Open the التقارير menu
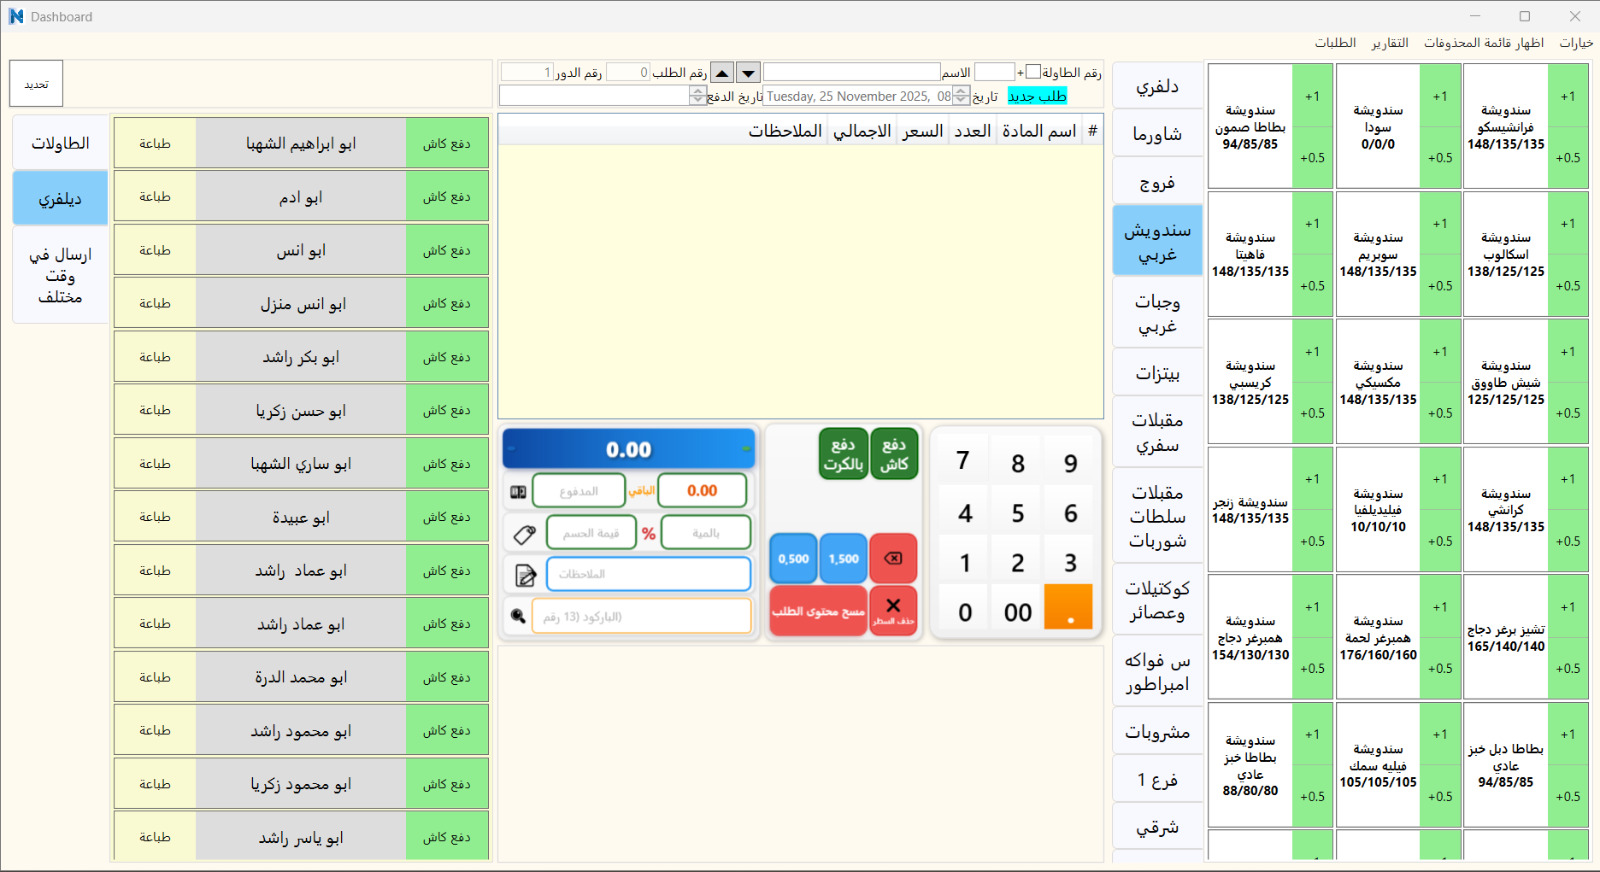This screenshot has height=872, width=1600. [1390, 43]
